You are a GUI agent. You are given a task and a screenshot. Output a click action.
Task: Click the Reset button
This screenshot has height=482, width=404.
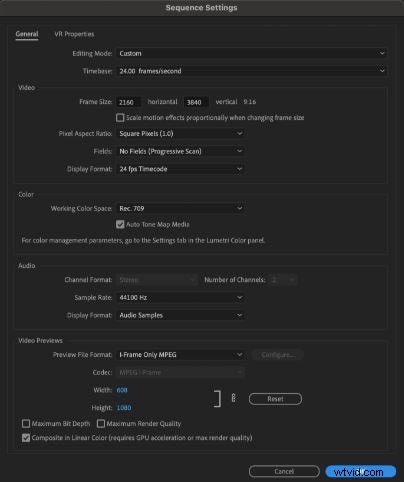[x=275, y=399]
